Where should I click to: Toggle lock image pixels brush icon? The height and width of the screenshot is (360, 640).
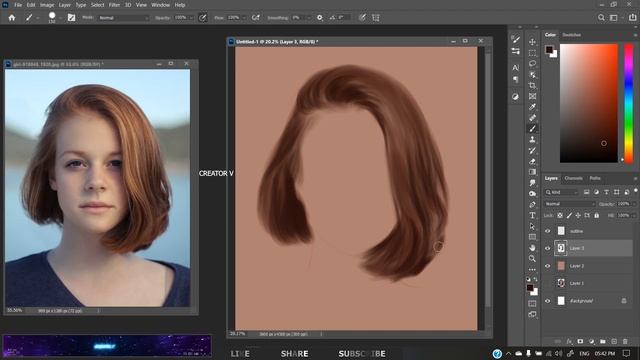tap(569, 215)
